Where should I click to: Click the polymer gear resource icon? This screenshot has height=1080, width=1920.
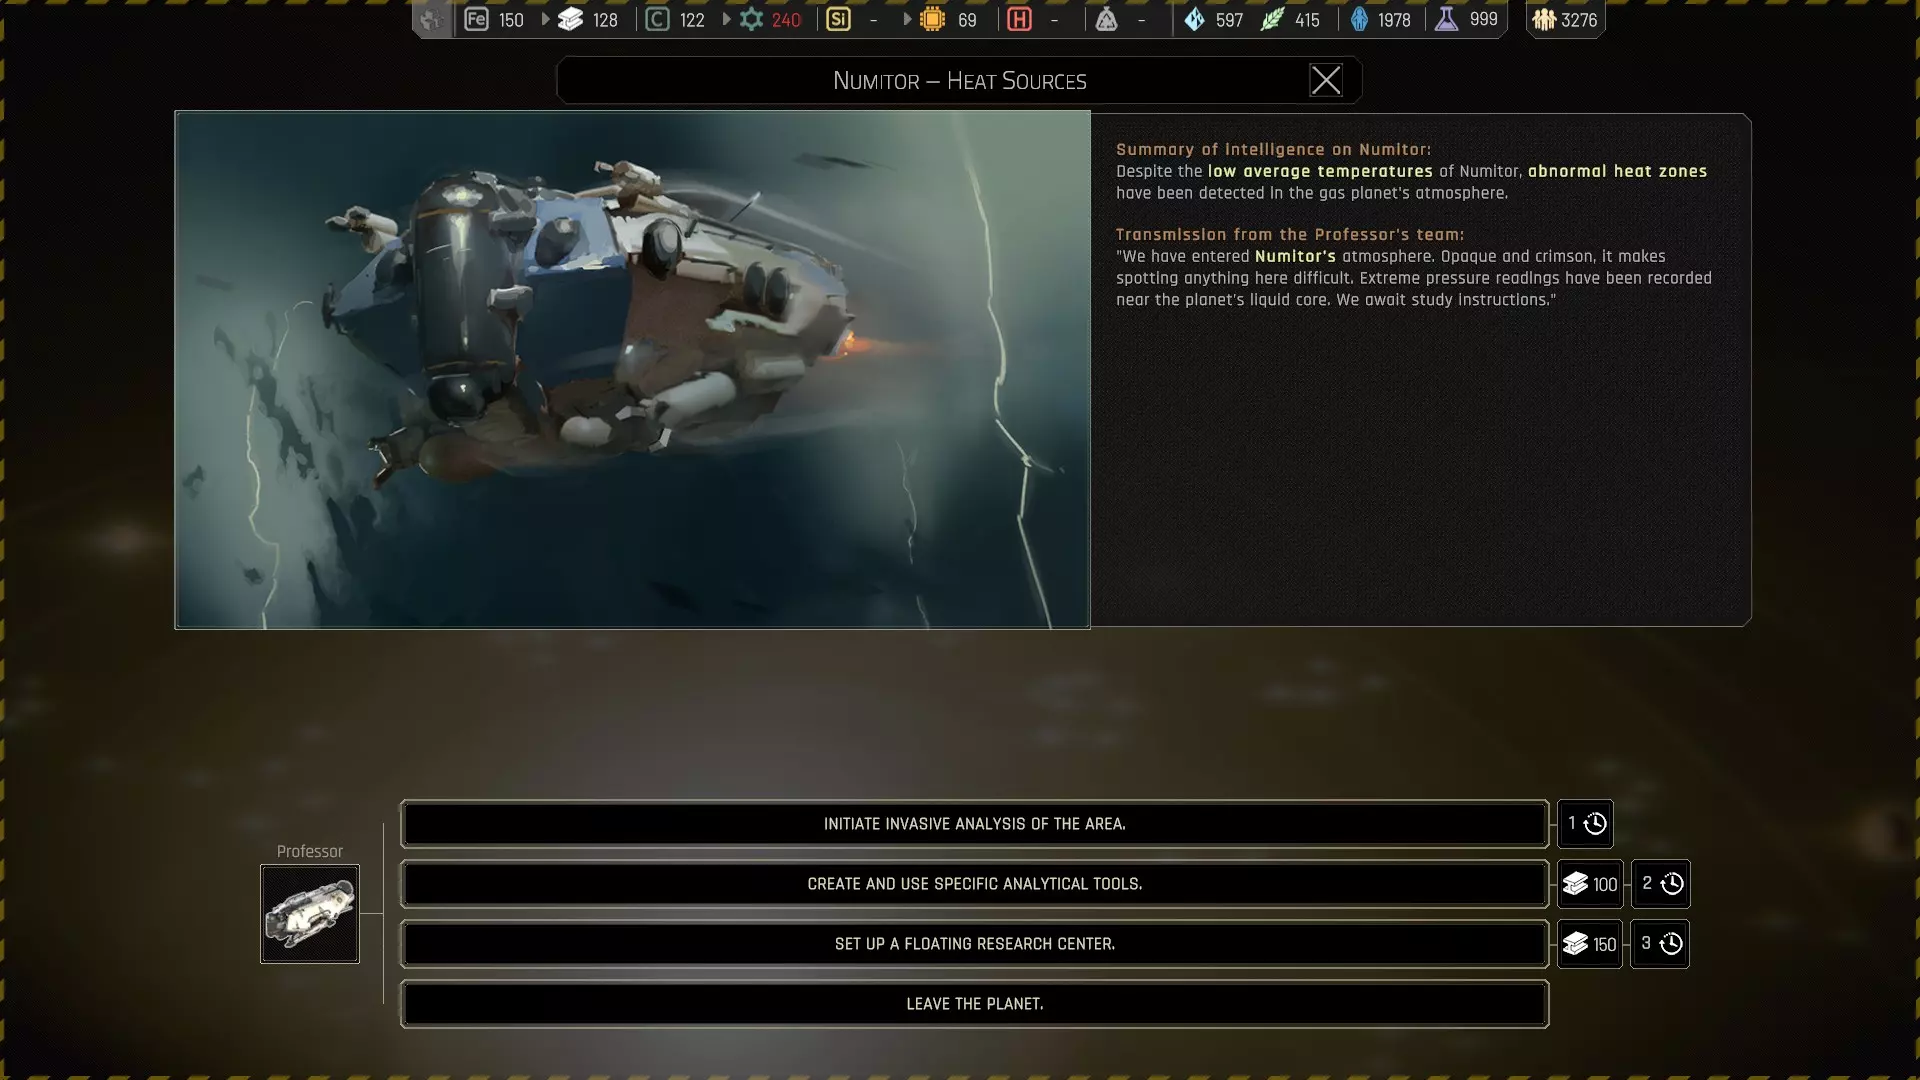(751, 19)
